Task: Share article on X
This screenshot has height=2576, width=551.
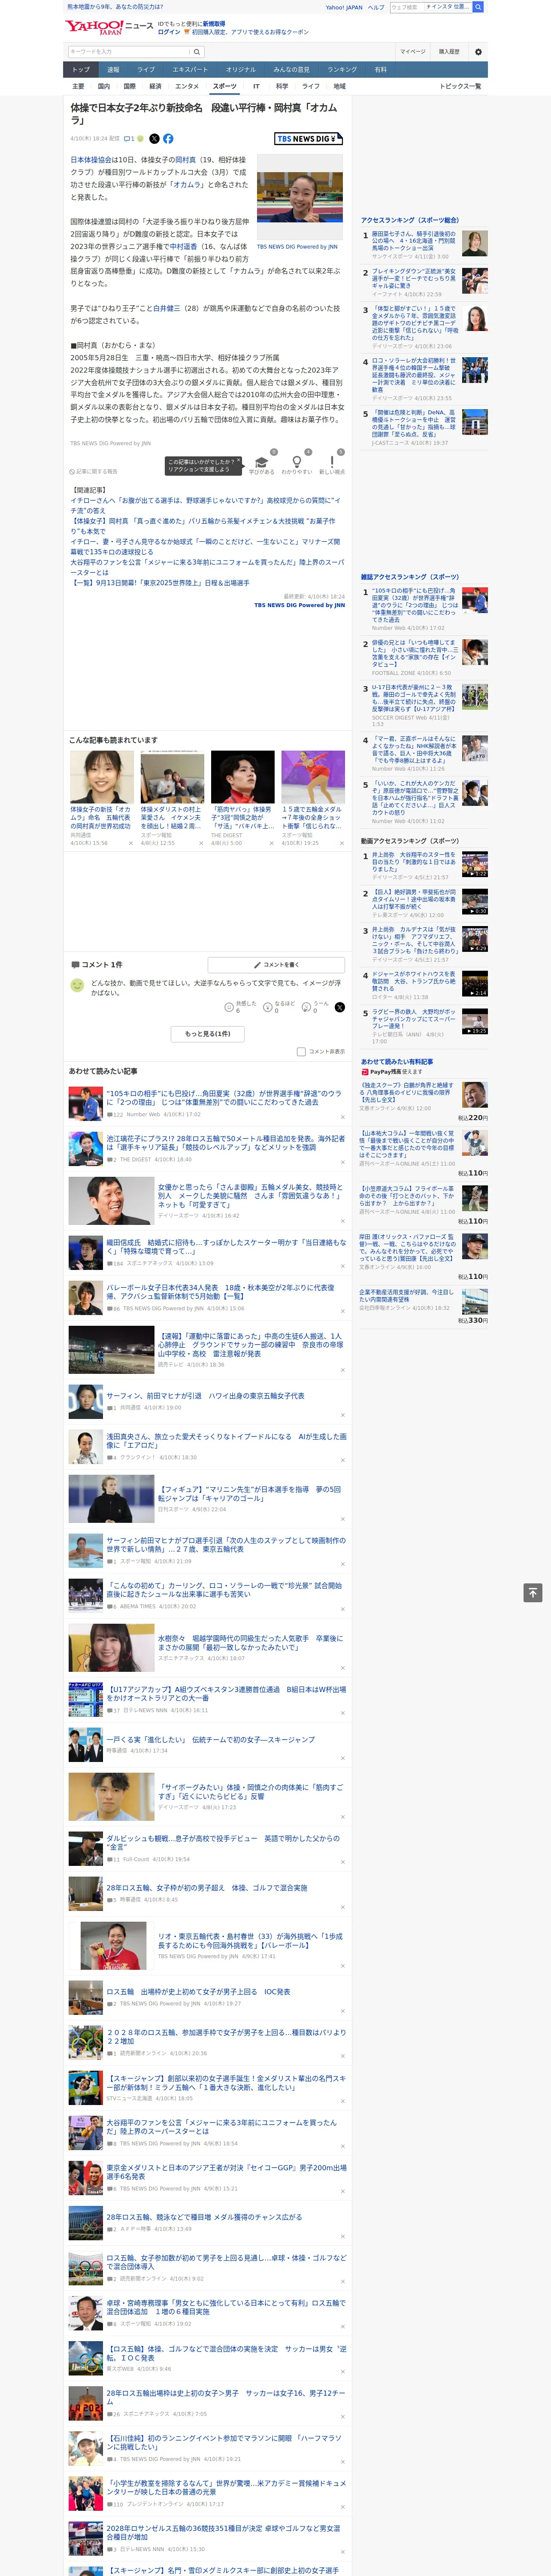Action: pyautogui.click(x=154, y=139)
